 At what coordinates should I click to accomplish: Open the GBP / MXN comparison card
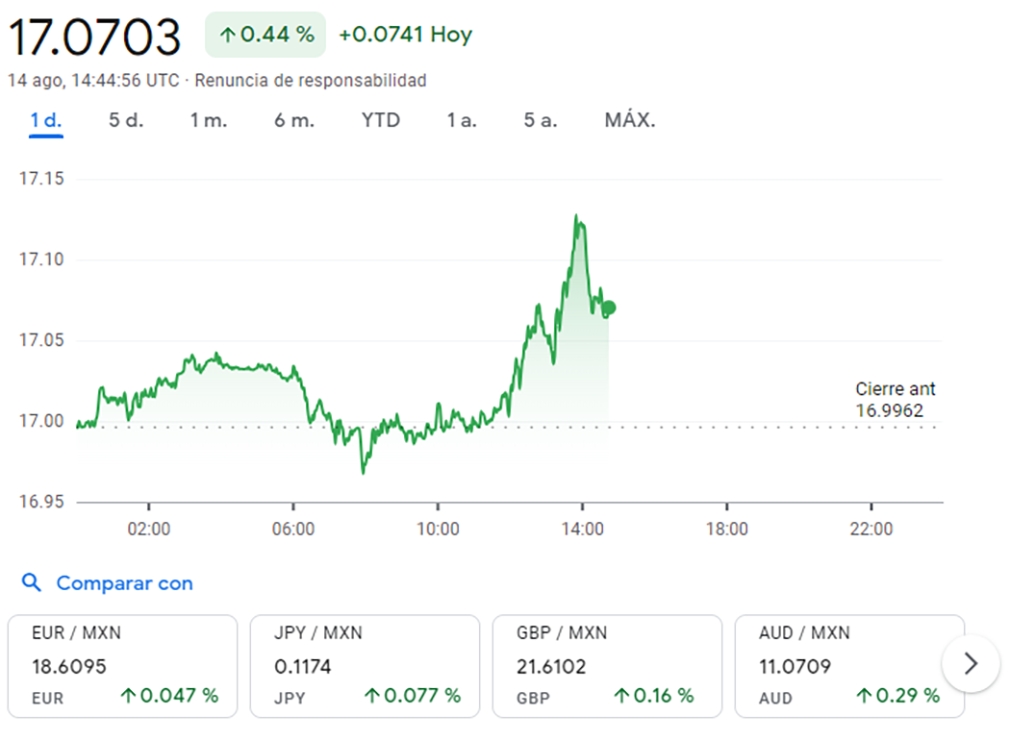[607, 665]
